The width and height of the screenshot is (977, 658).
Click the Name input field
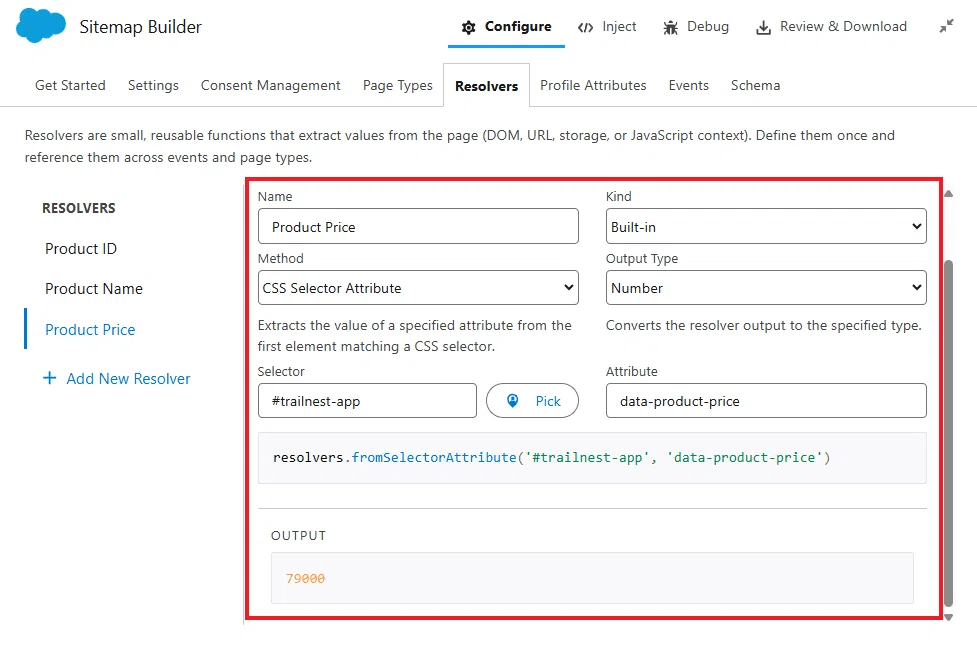coord(418,226)
